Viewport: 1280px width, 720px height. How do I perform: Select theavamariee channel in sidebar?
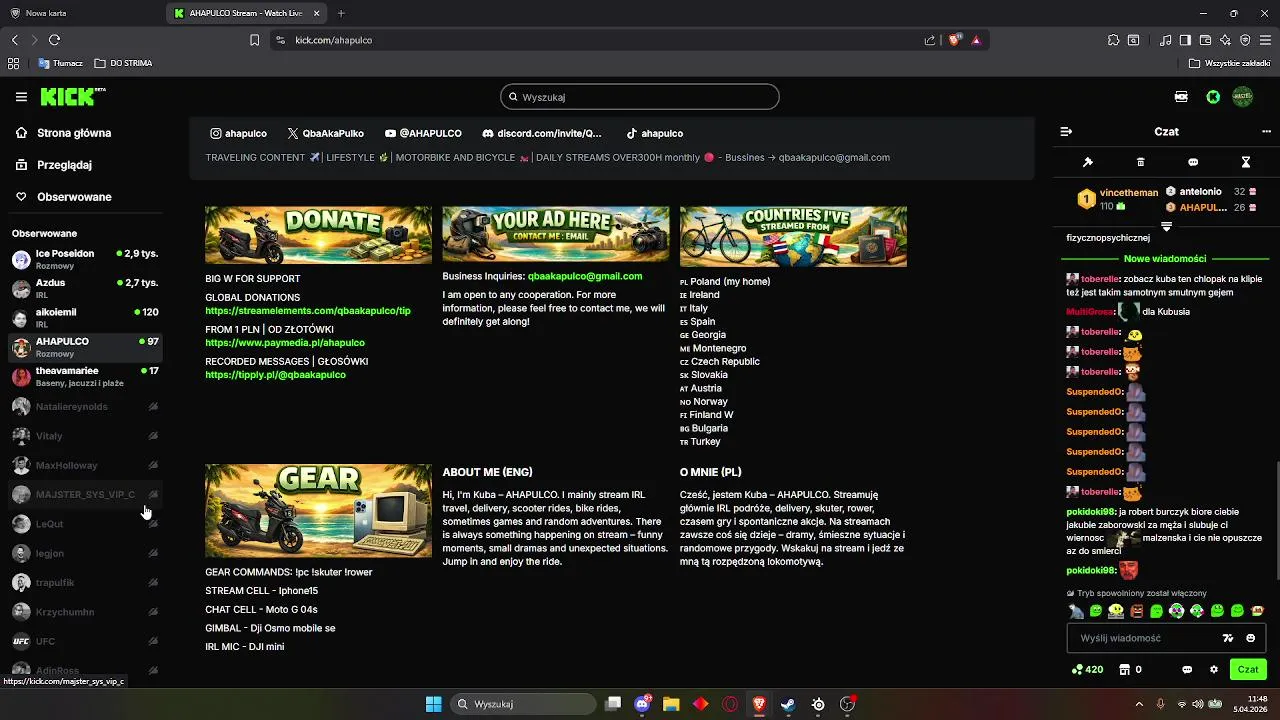(85, 376)
